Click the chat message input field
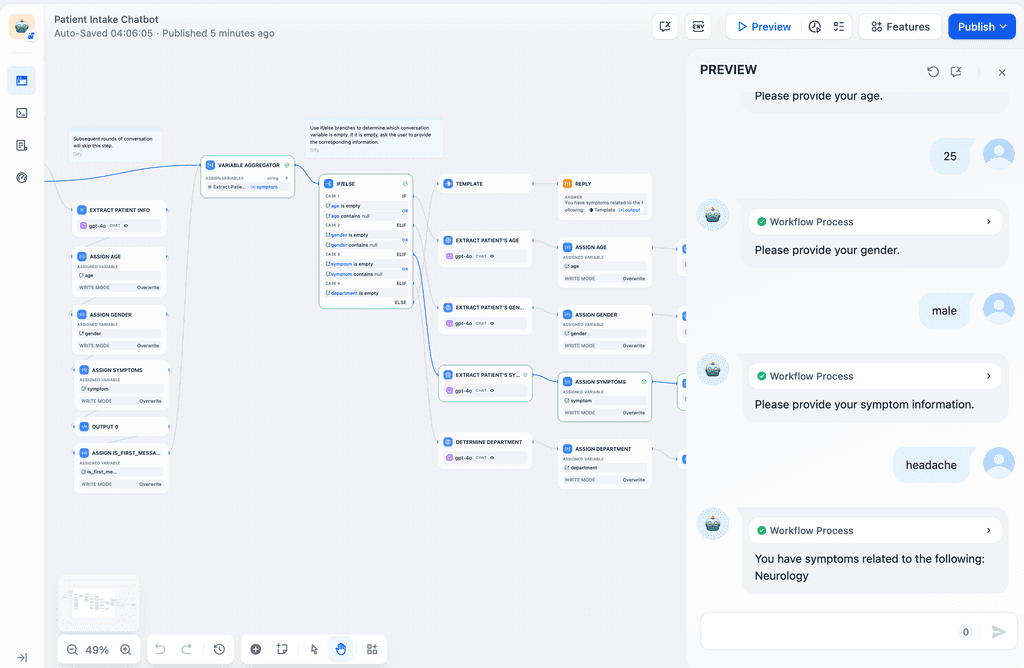This screenshot has width=1024, height=668. (x=830, y=631)
